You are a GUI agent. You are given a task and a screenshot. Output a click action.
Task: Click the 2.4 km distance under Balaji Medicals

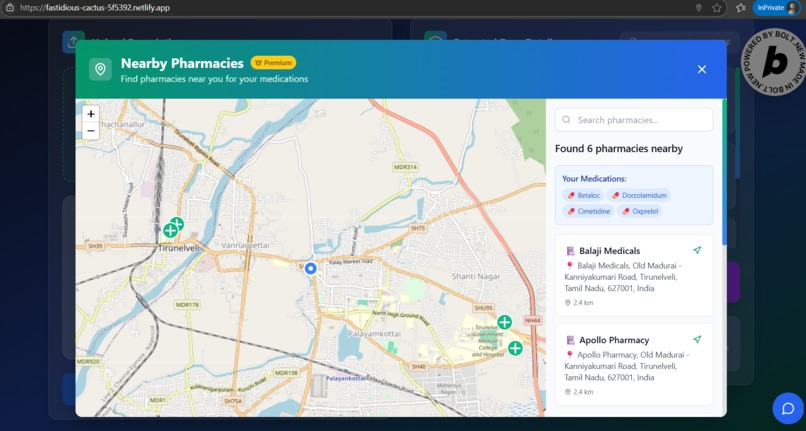click(x=579, y=303)
